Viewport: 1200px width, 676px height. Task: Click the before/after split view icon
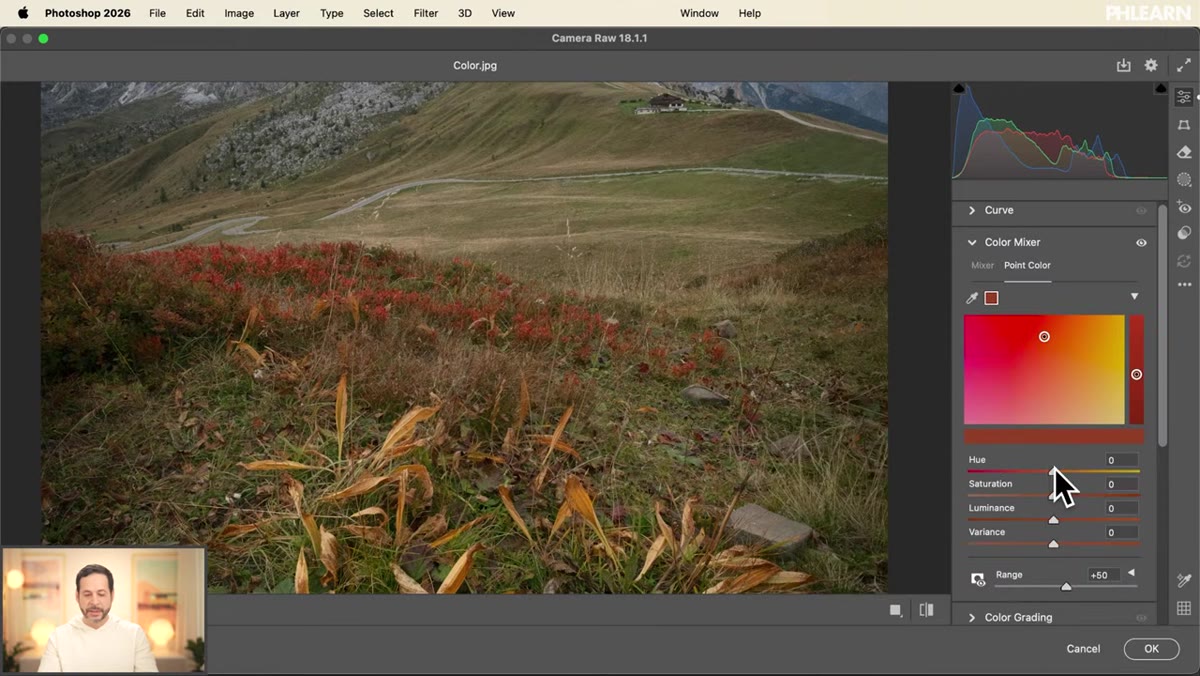pyautogui.click(x=926, y=610)
